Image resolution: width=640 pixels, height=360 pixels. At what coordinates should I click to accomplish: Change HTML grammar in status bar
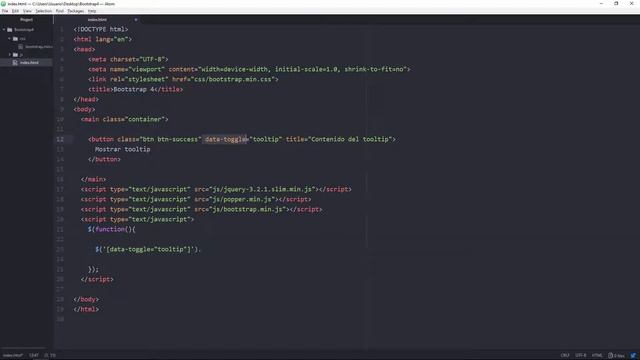[597, 356]
